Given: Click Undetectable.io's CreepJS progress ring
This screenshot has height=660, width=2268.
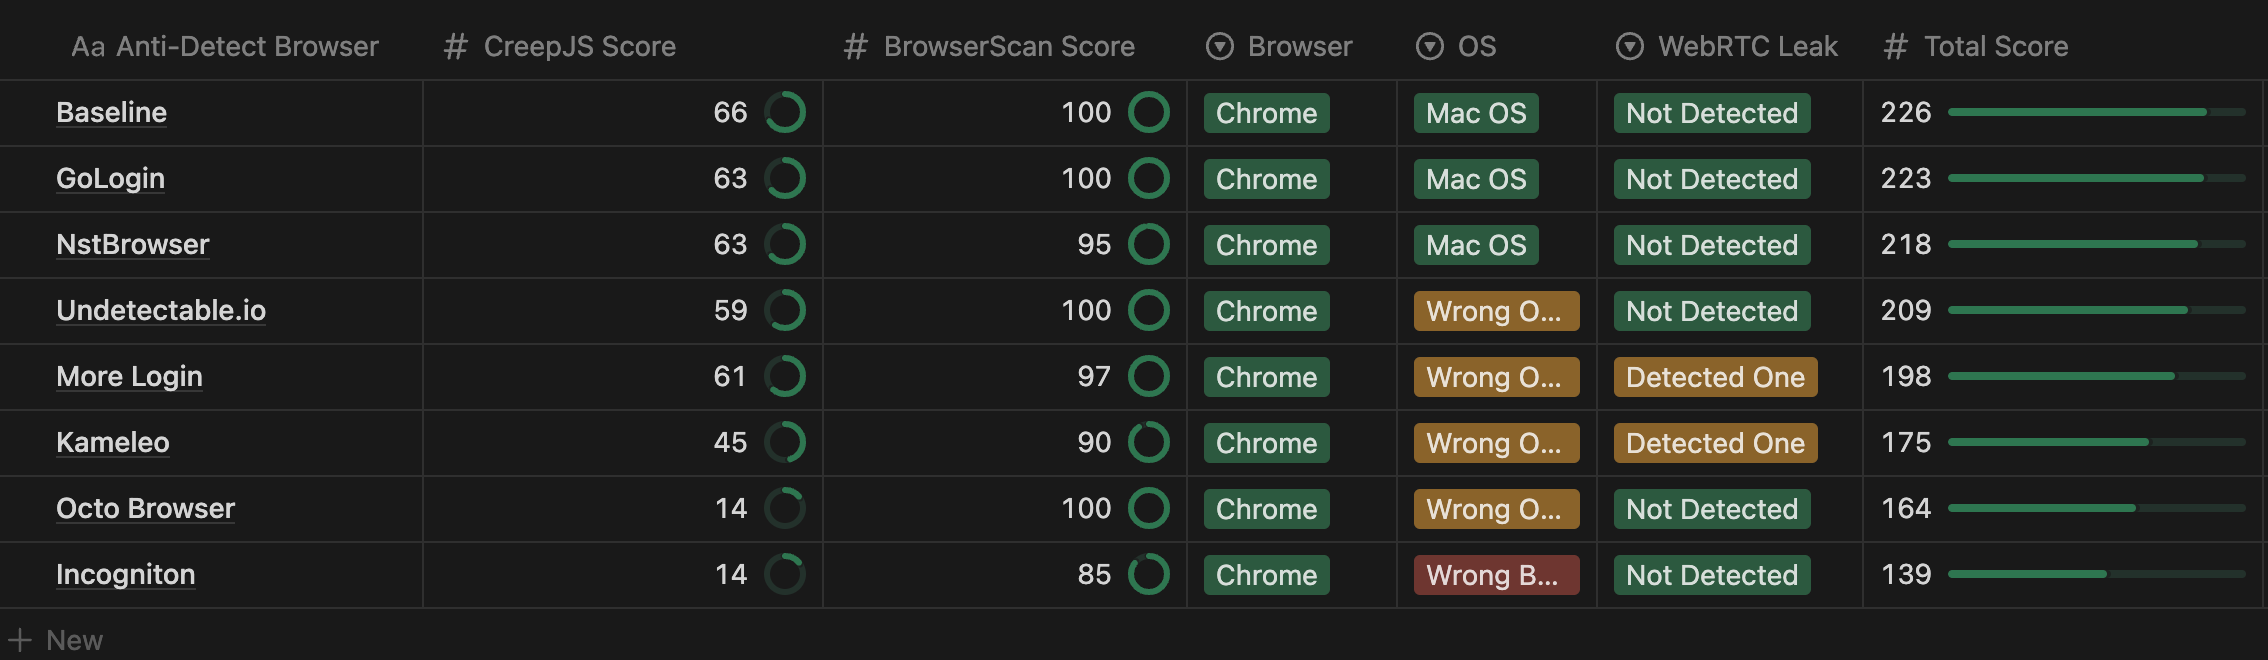Looking at the screenshot, I should pos(785,310).
